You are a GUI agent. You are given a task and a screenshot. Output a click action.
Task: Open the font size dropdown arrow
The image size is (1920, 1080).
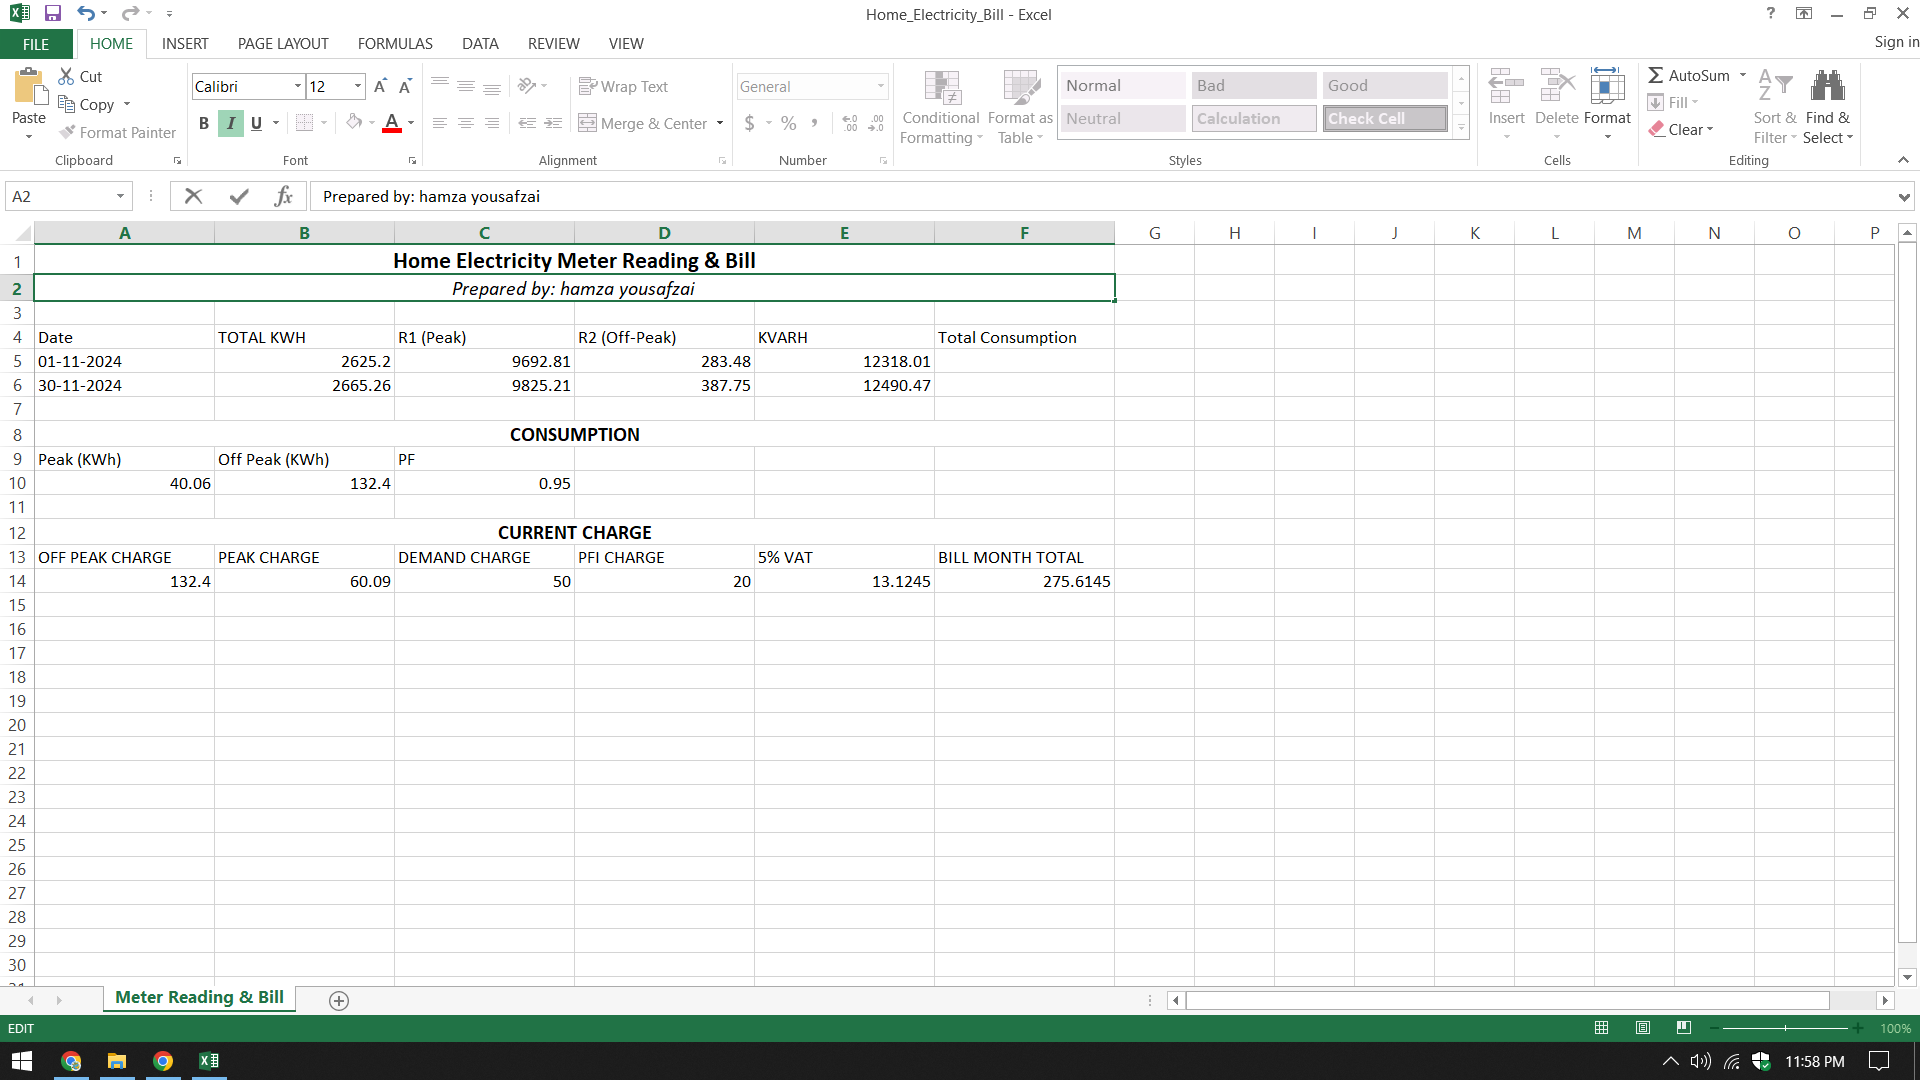(x=358, y=87)
